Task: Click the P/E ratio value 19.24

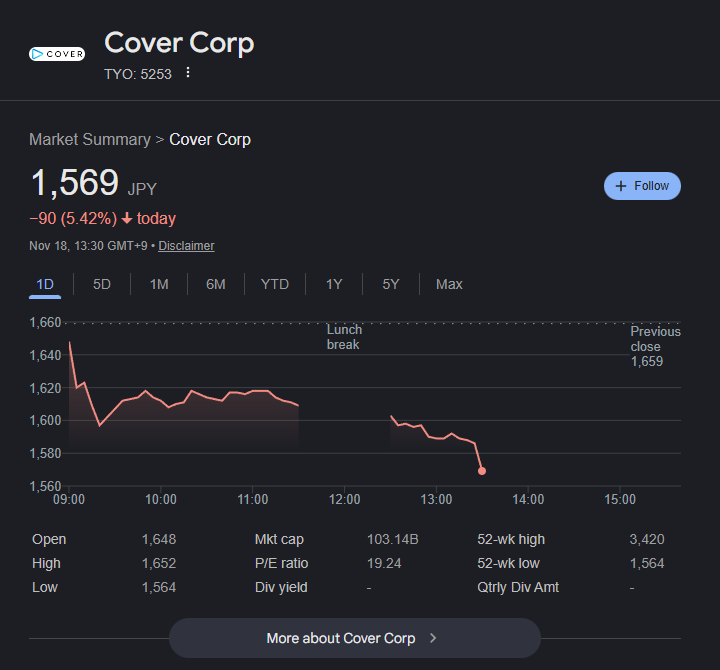Action: click(384, 563)
